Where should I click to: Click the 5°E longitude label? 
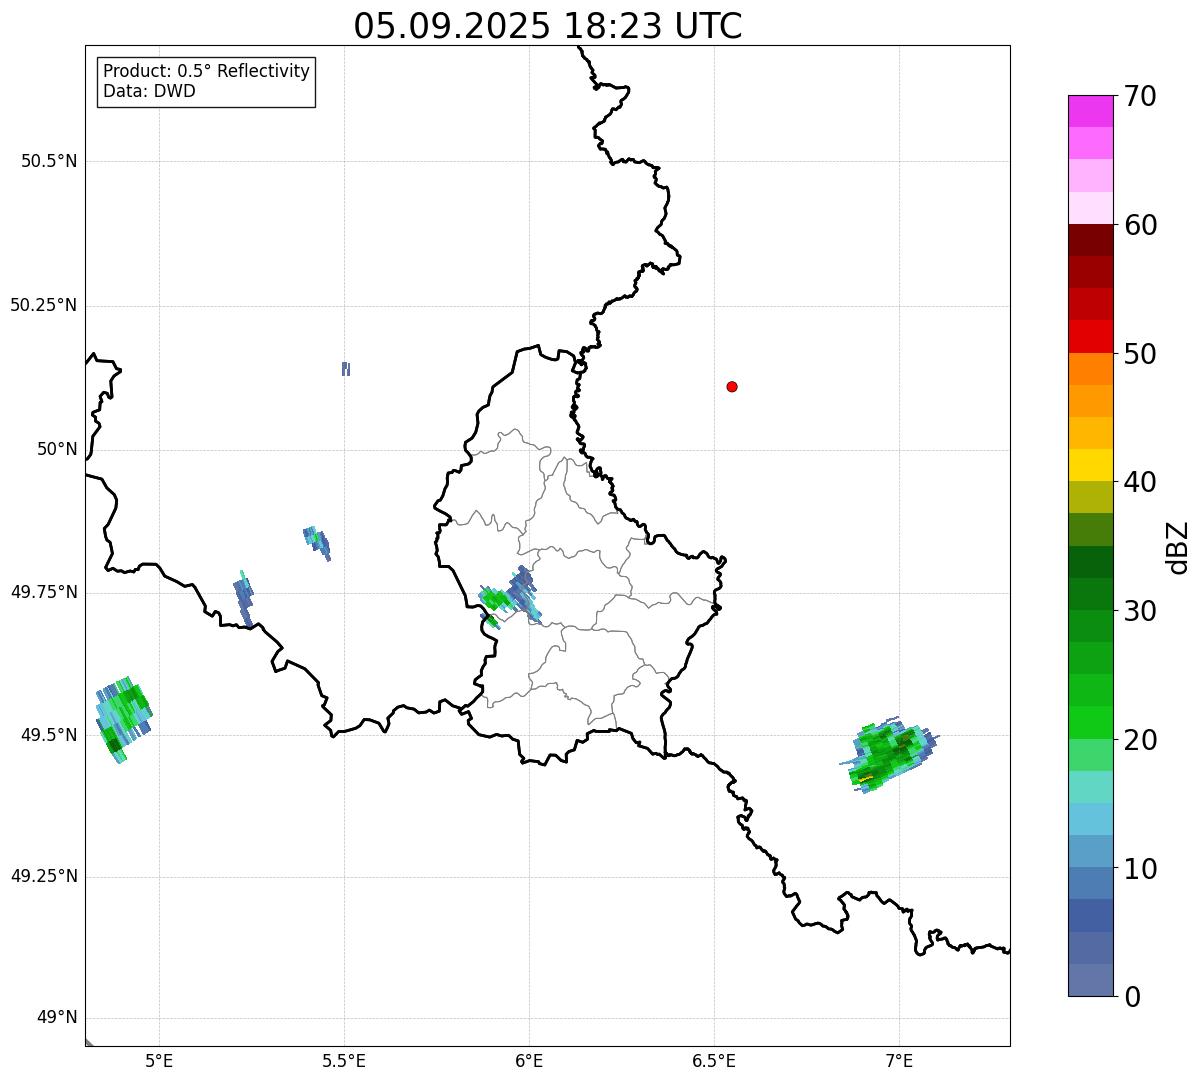159,1061
